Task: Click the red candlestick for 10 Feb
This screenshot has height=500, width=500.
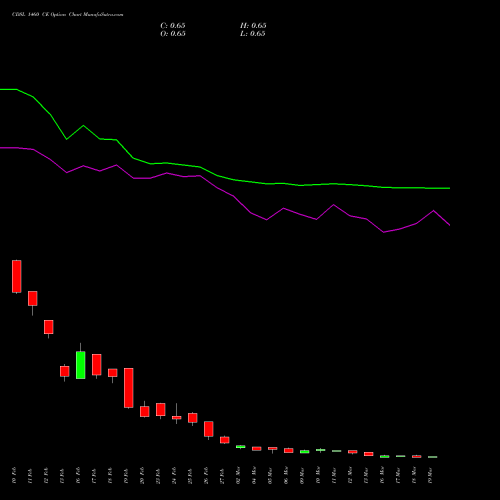Action: (x=17, y=276)
